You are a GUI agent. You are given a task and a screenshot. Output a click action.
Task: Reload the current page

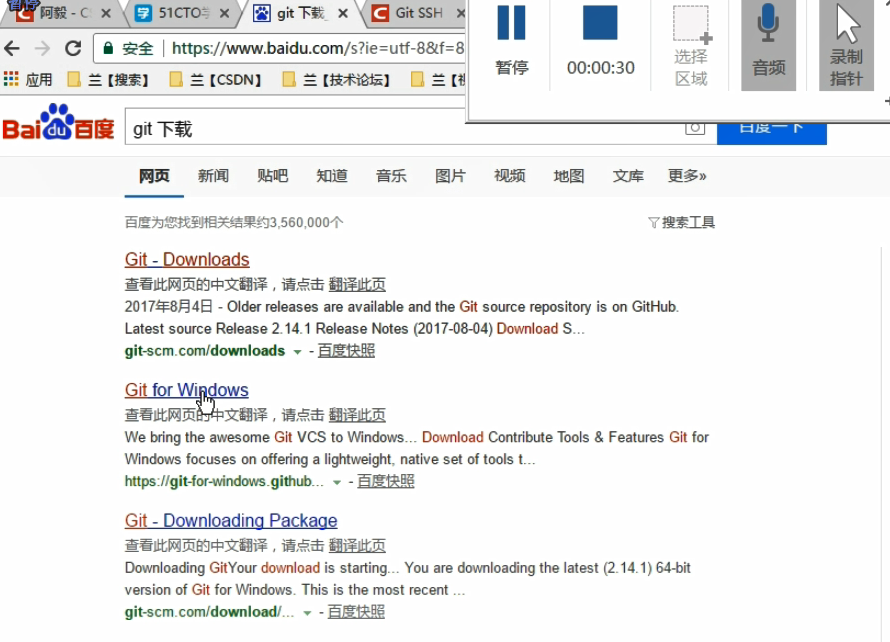[73, 49]
